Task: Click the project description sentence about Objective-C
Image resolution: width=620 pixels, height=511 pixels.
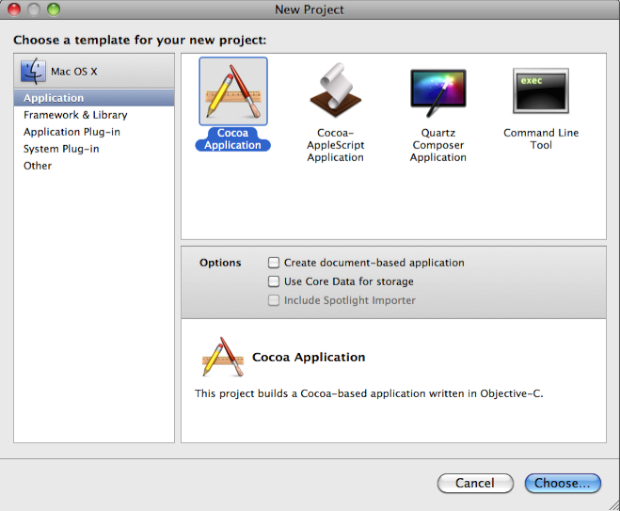Action: coord(369,394)
